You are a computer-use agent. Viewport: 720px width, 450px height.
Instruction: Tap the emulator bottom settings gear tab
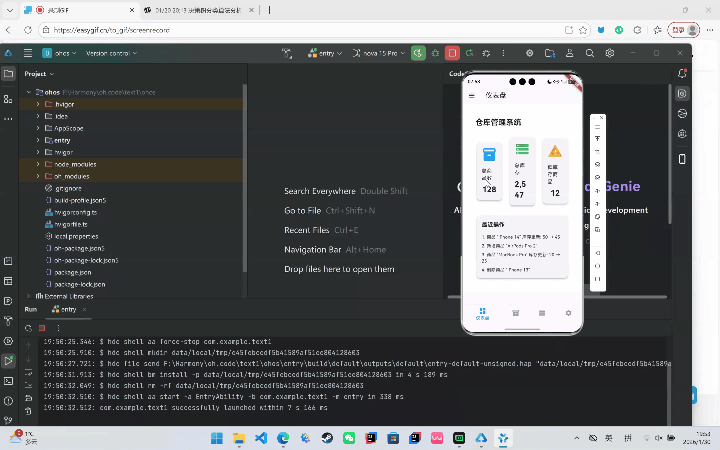pos(568,313)
